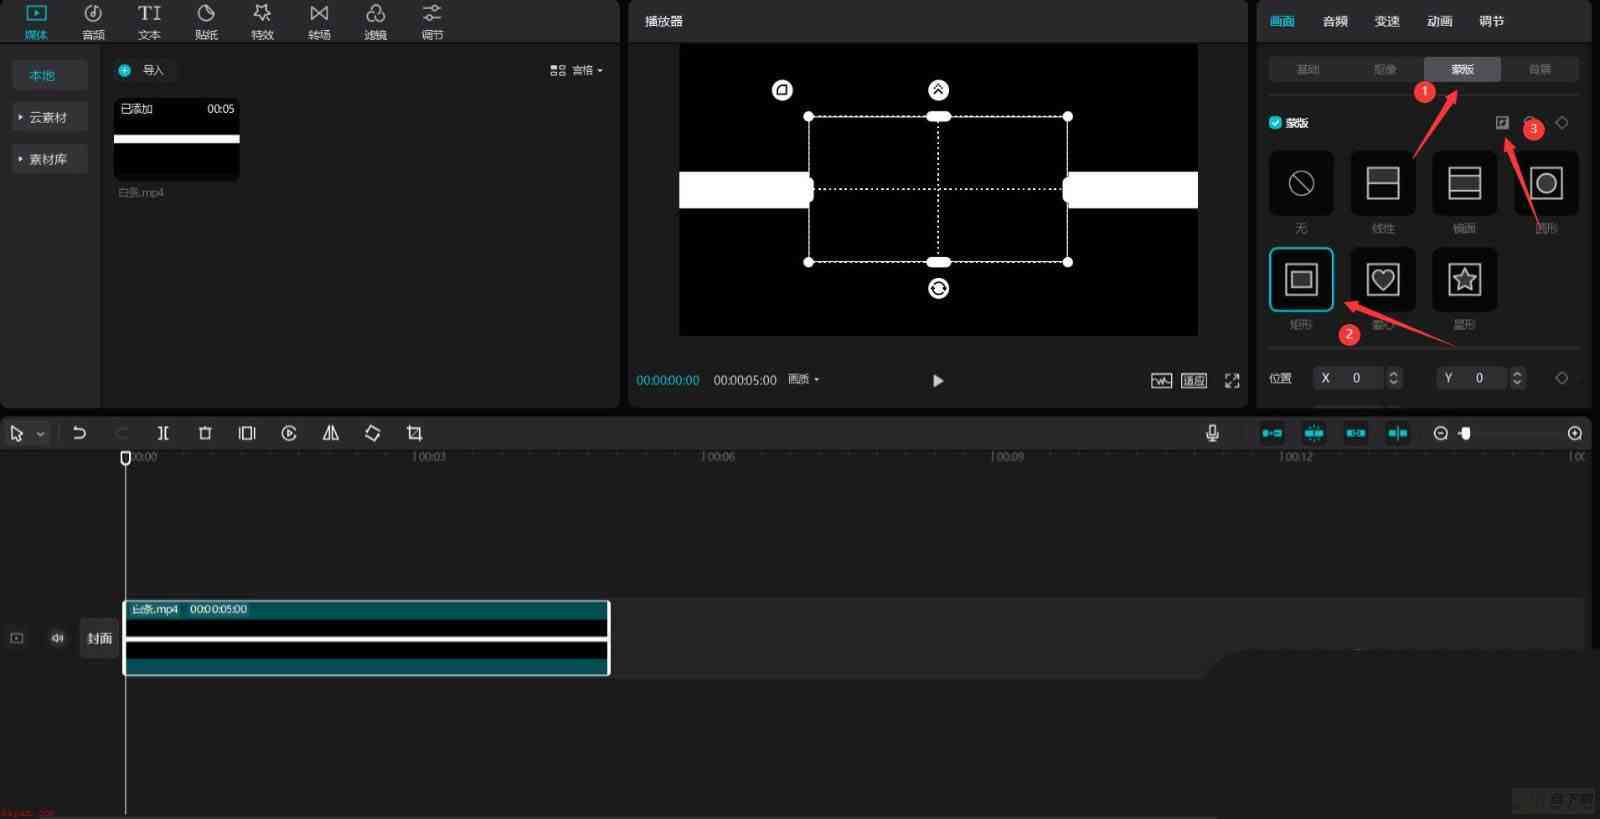This screenshot has width=1600, height=819.
Task: Click the microphone record icon
Action: click(1212, 433)
